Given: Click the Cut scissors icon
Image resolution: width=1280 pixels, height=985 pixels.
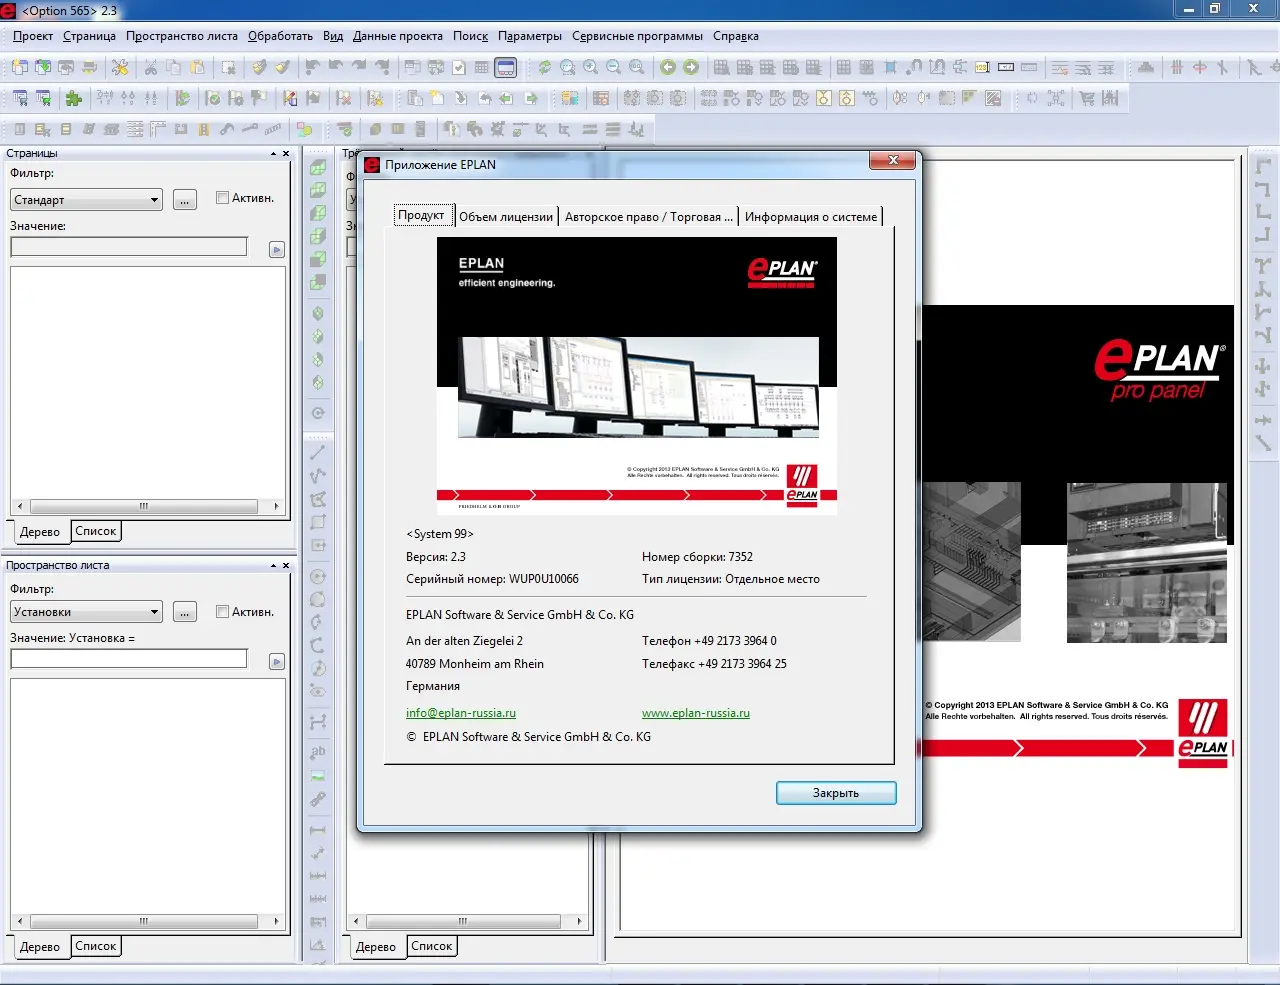Looking at the screenshot, I should click(150, 67).
